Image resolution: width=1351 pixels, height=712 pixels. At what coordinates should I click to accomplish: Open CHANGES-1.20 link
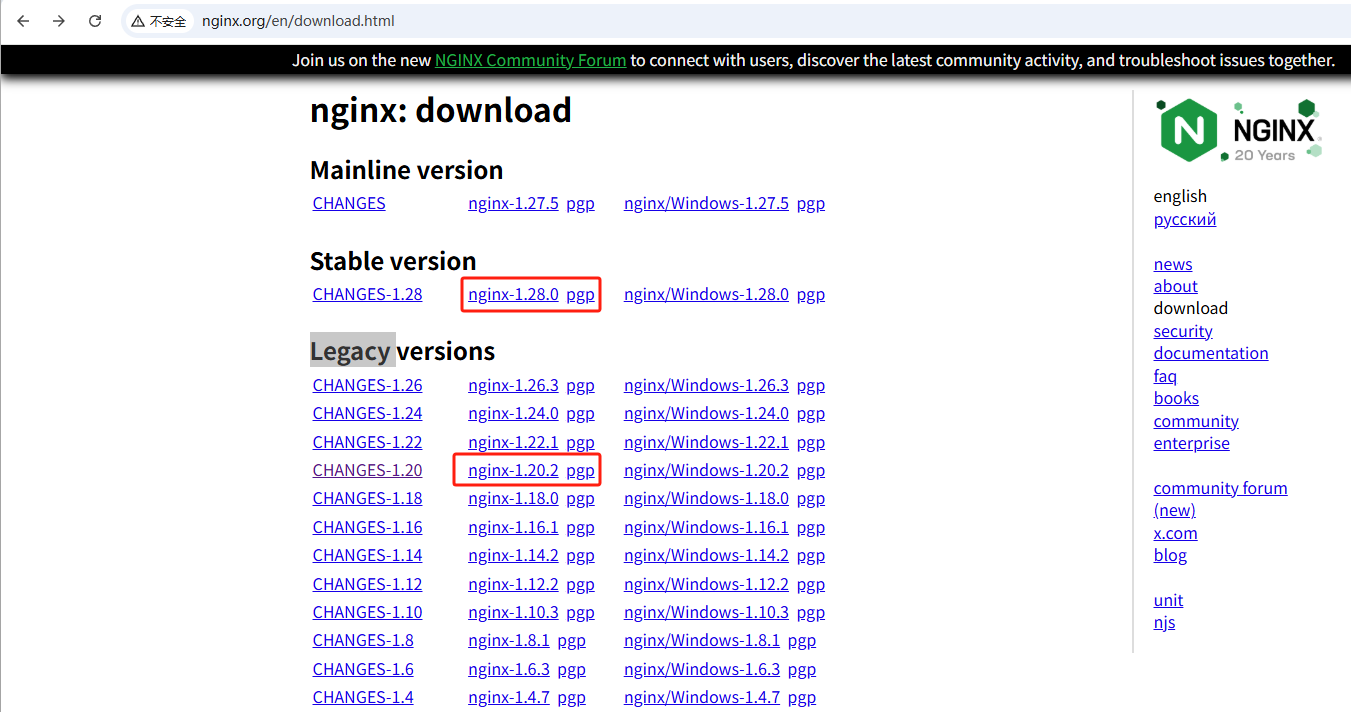[367, 470]
